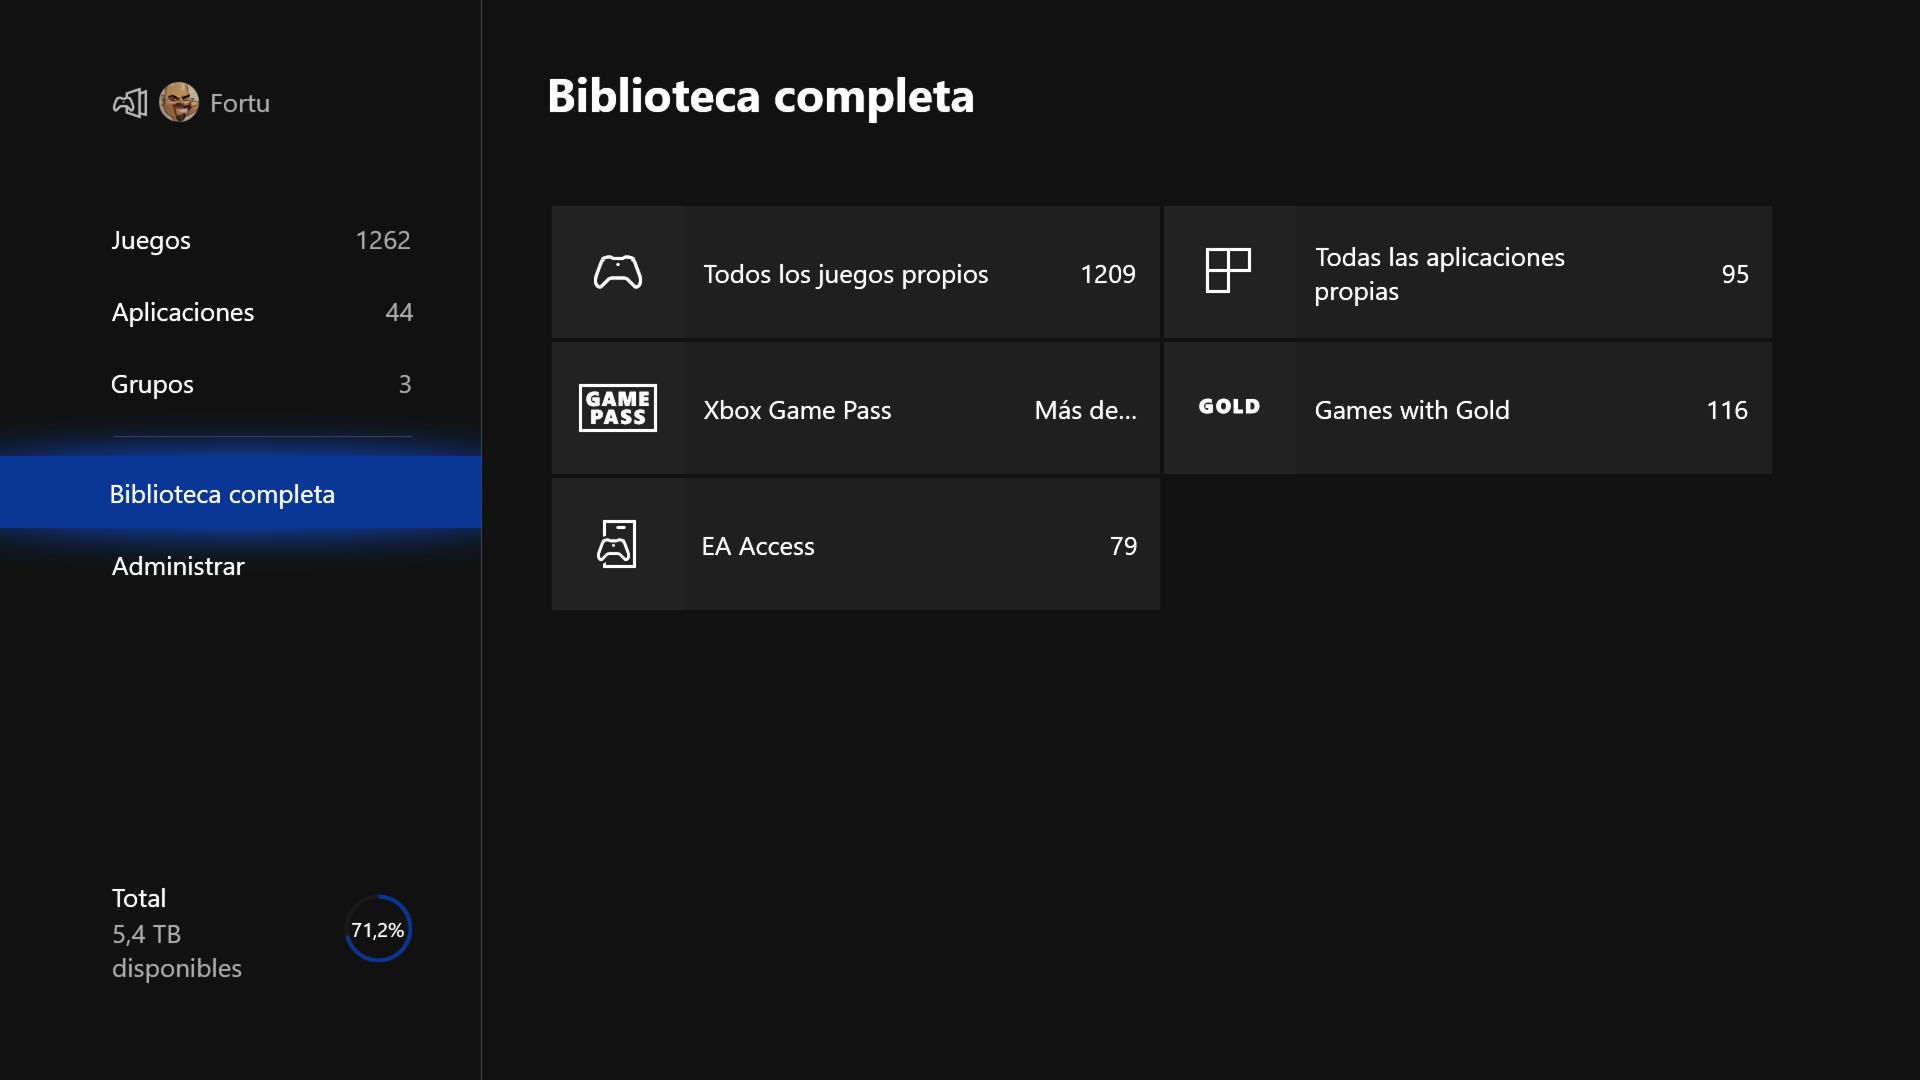The height and width of the screenshot is (1080, 1920).
Task: Click the Game Pass logo icon
Action: tap(618, 408)
